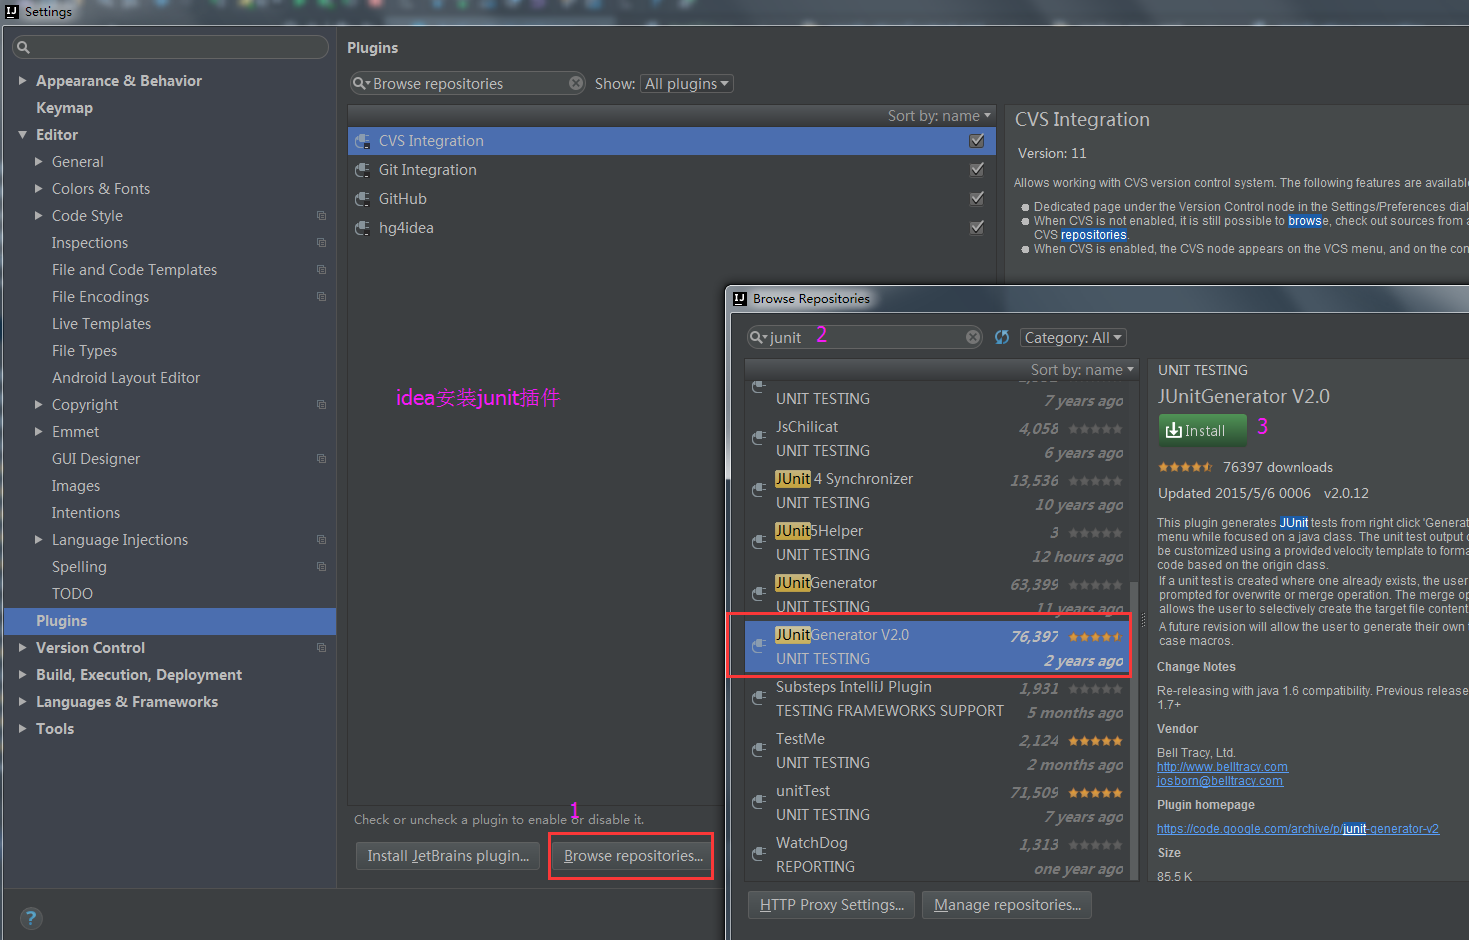The height and width of the screenshot is (940, 1469).
Task: Uncheck the hg4idea plugin checkbox
Action: pos(977,228)
